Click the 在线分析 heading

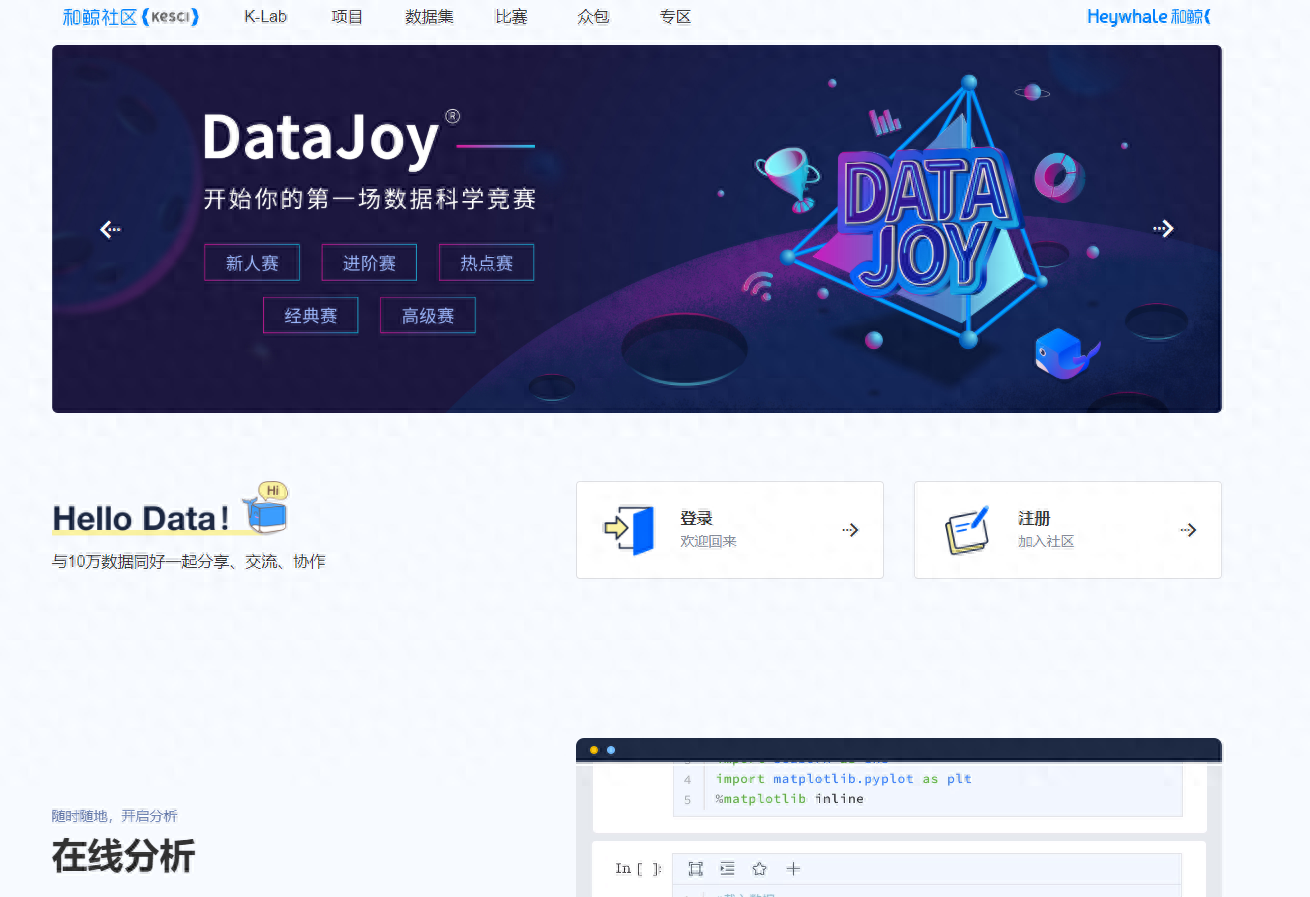(x=123, y=856)
